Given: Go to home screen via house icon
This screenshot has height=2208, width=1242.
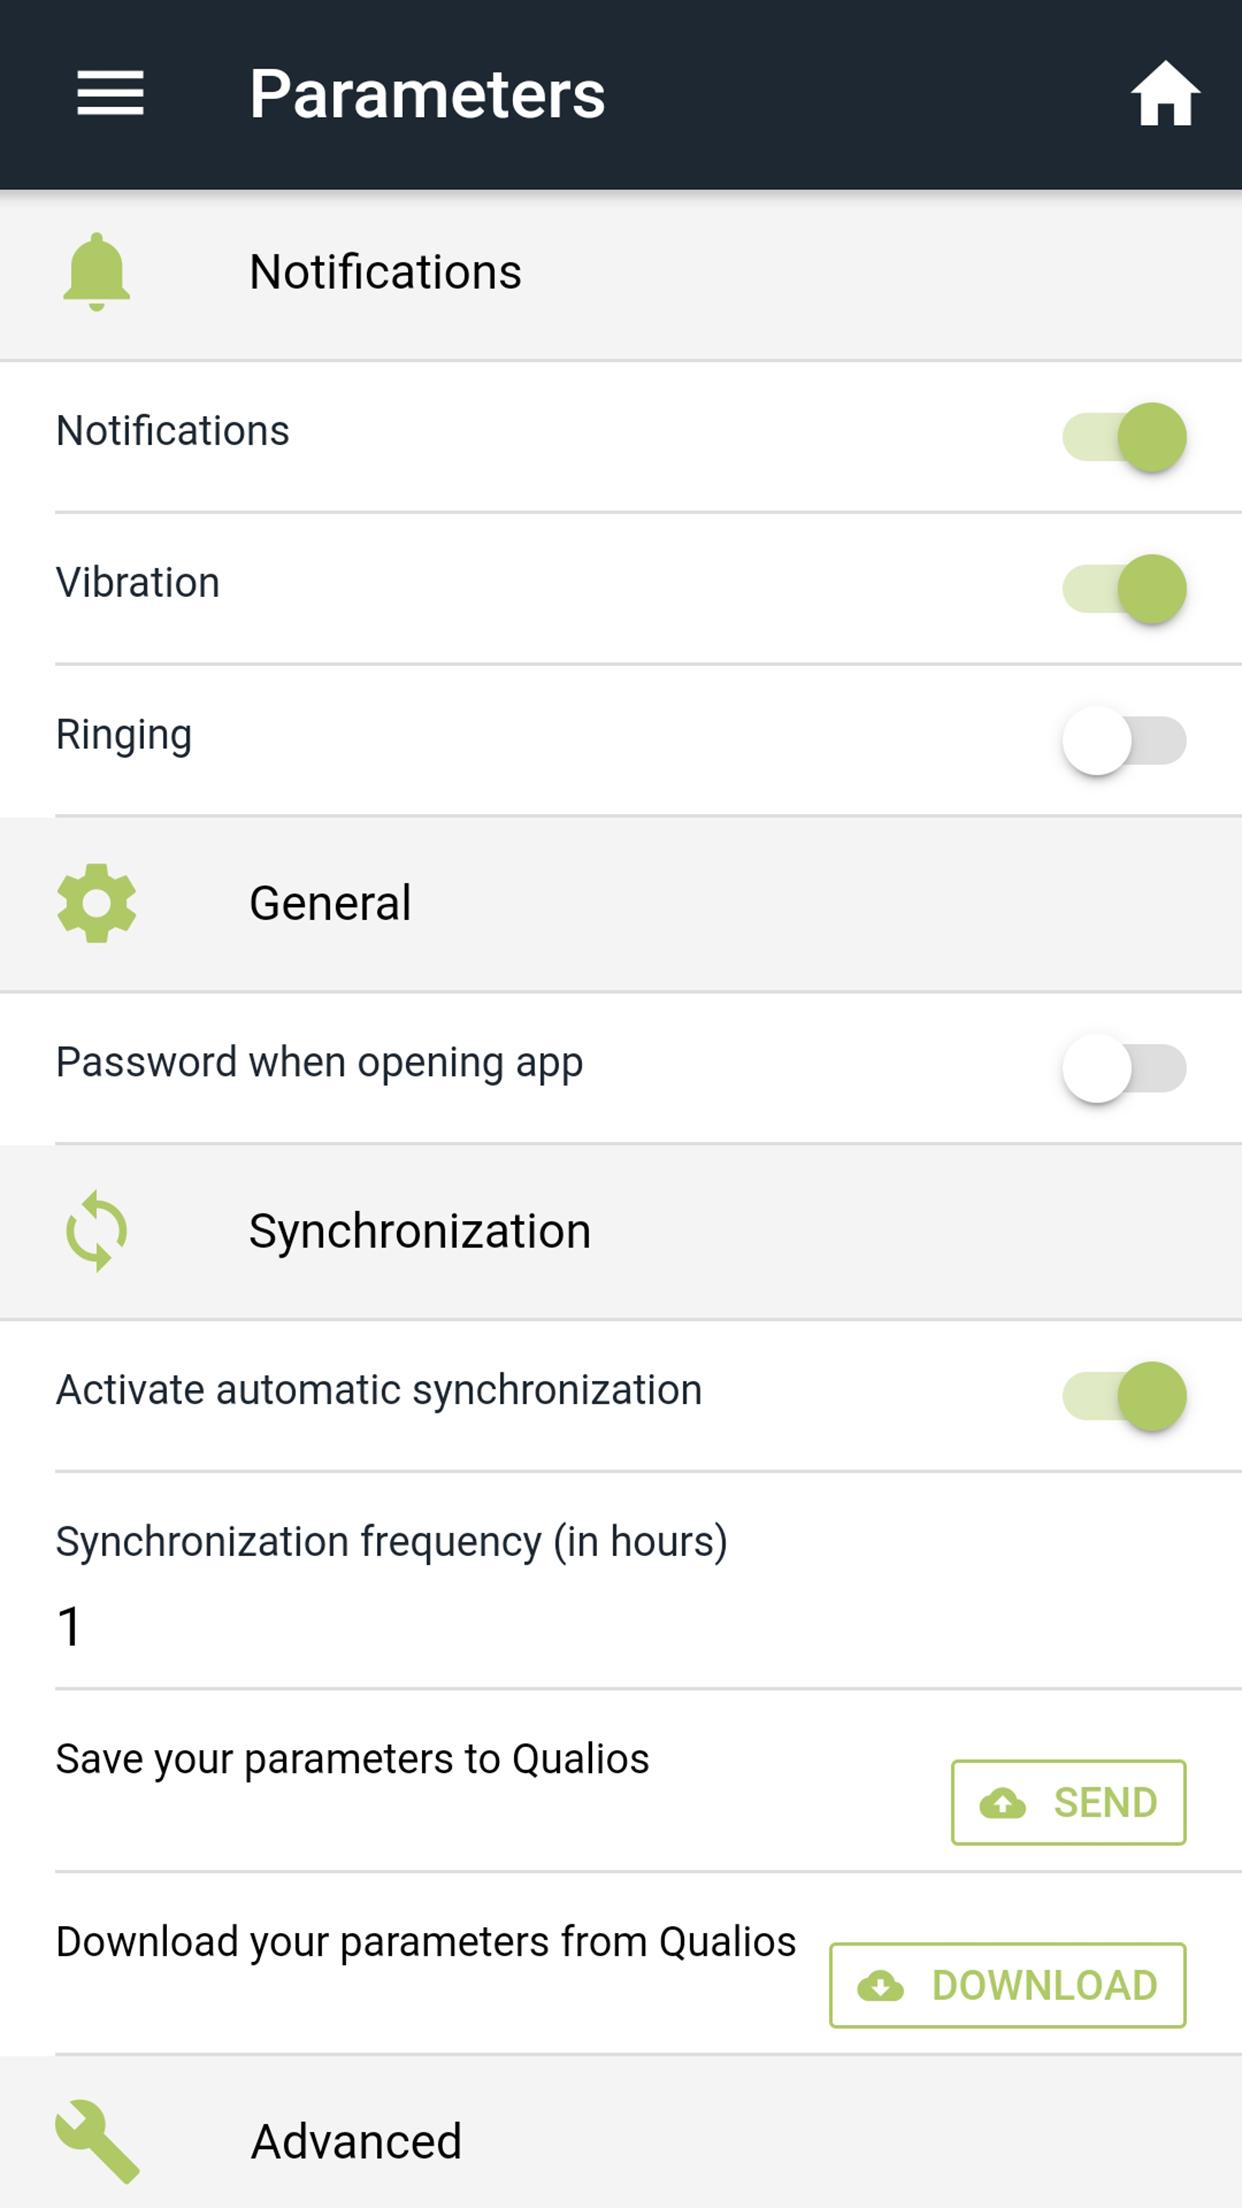Looking at the screenshot, I should 1165,94.
